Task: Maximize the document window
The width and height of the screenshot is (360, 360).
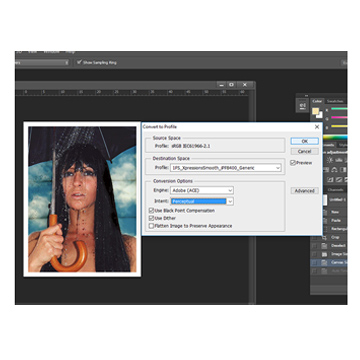Action: [x=232, y=85]
